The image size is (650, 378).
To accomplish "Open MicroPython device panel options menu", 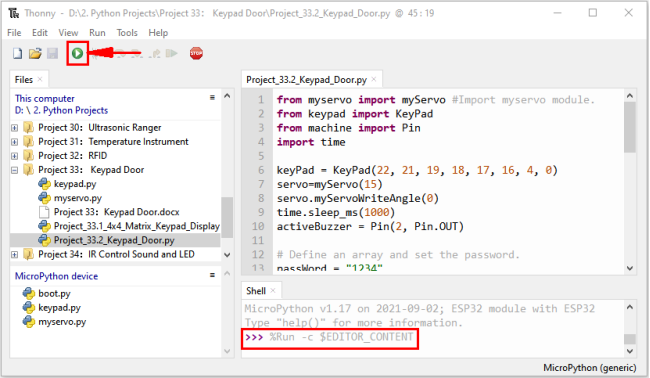I will coord(212,275).
